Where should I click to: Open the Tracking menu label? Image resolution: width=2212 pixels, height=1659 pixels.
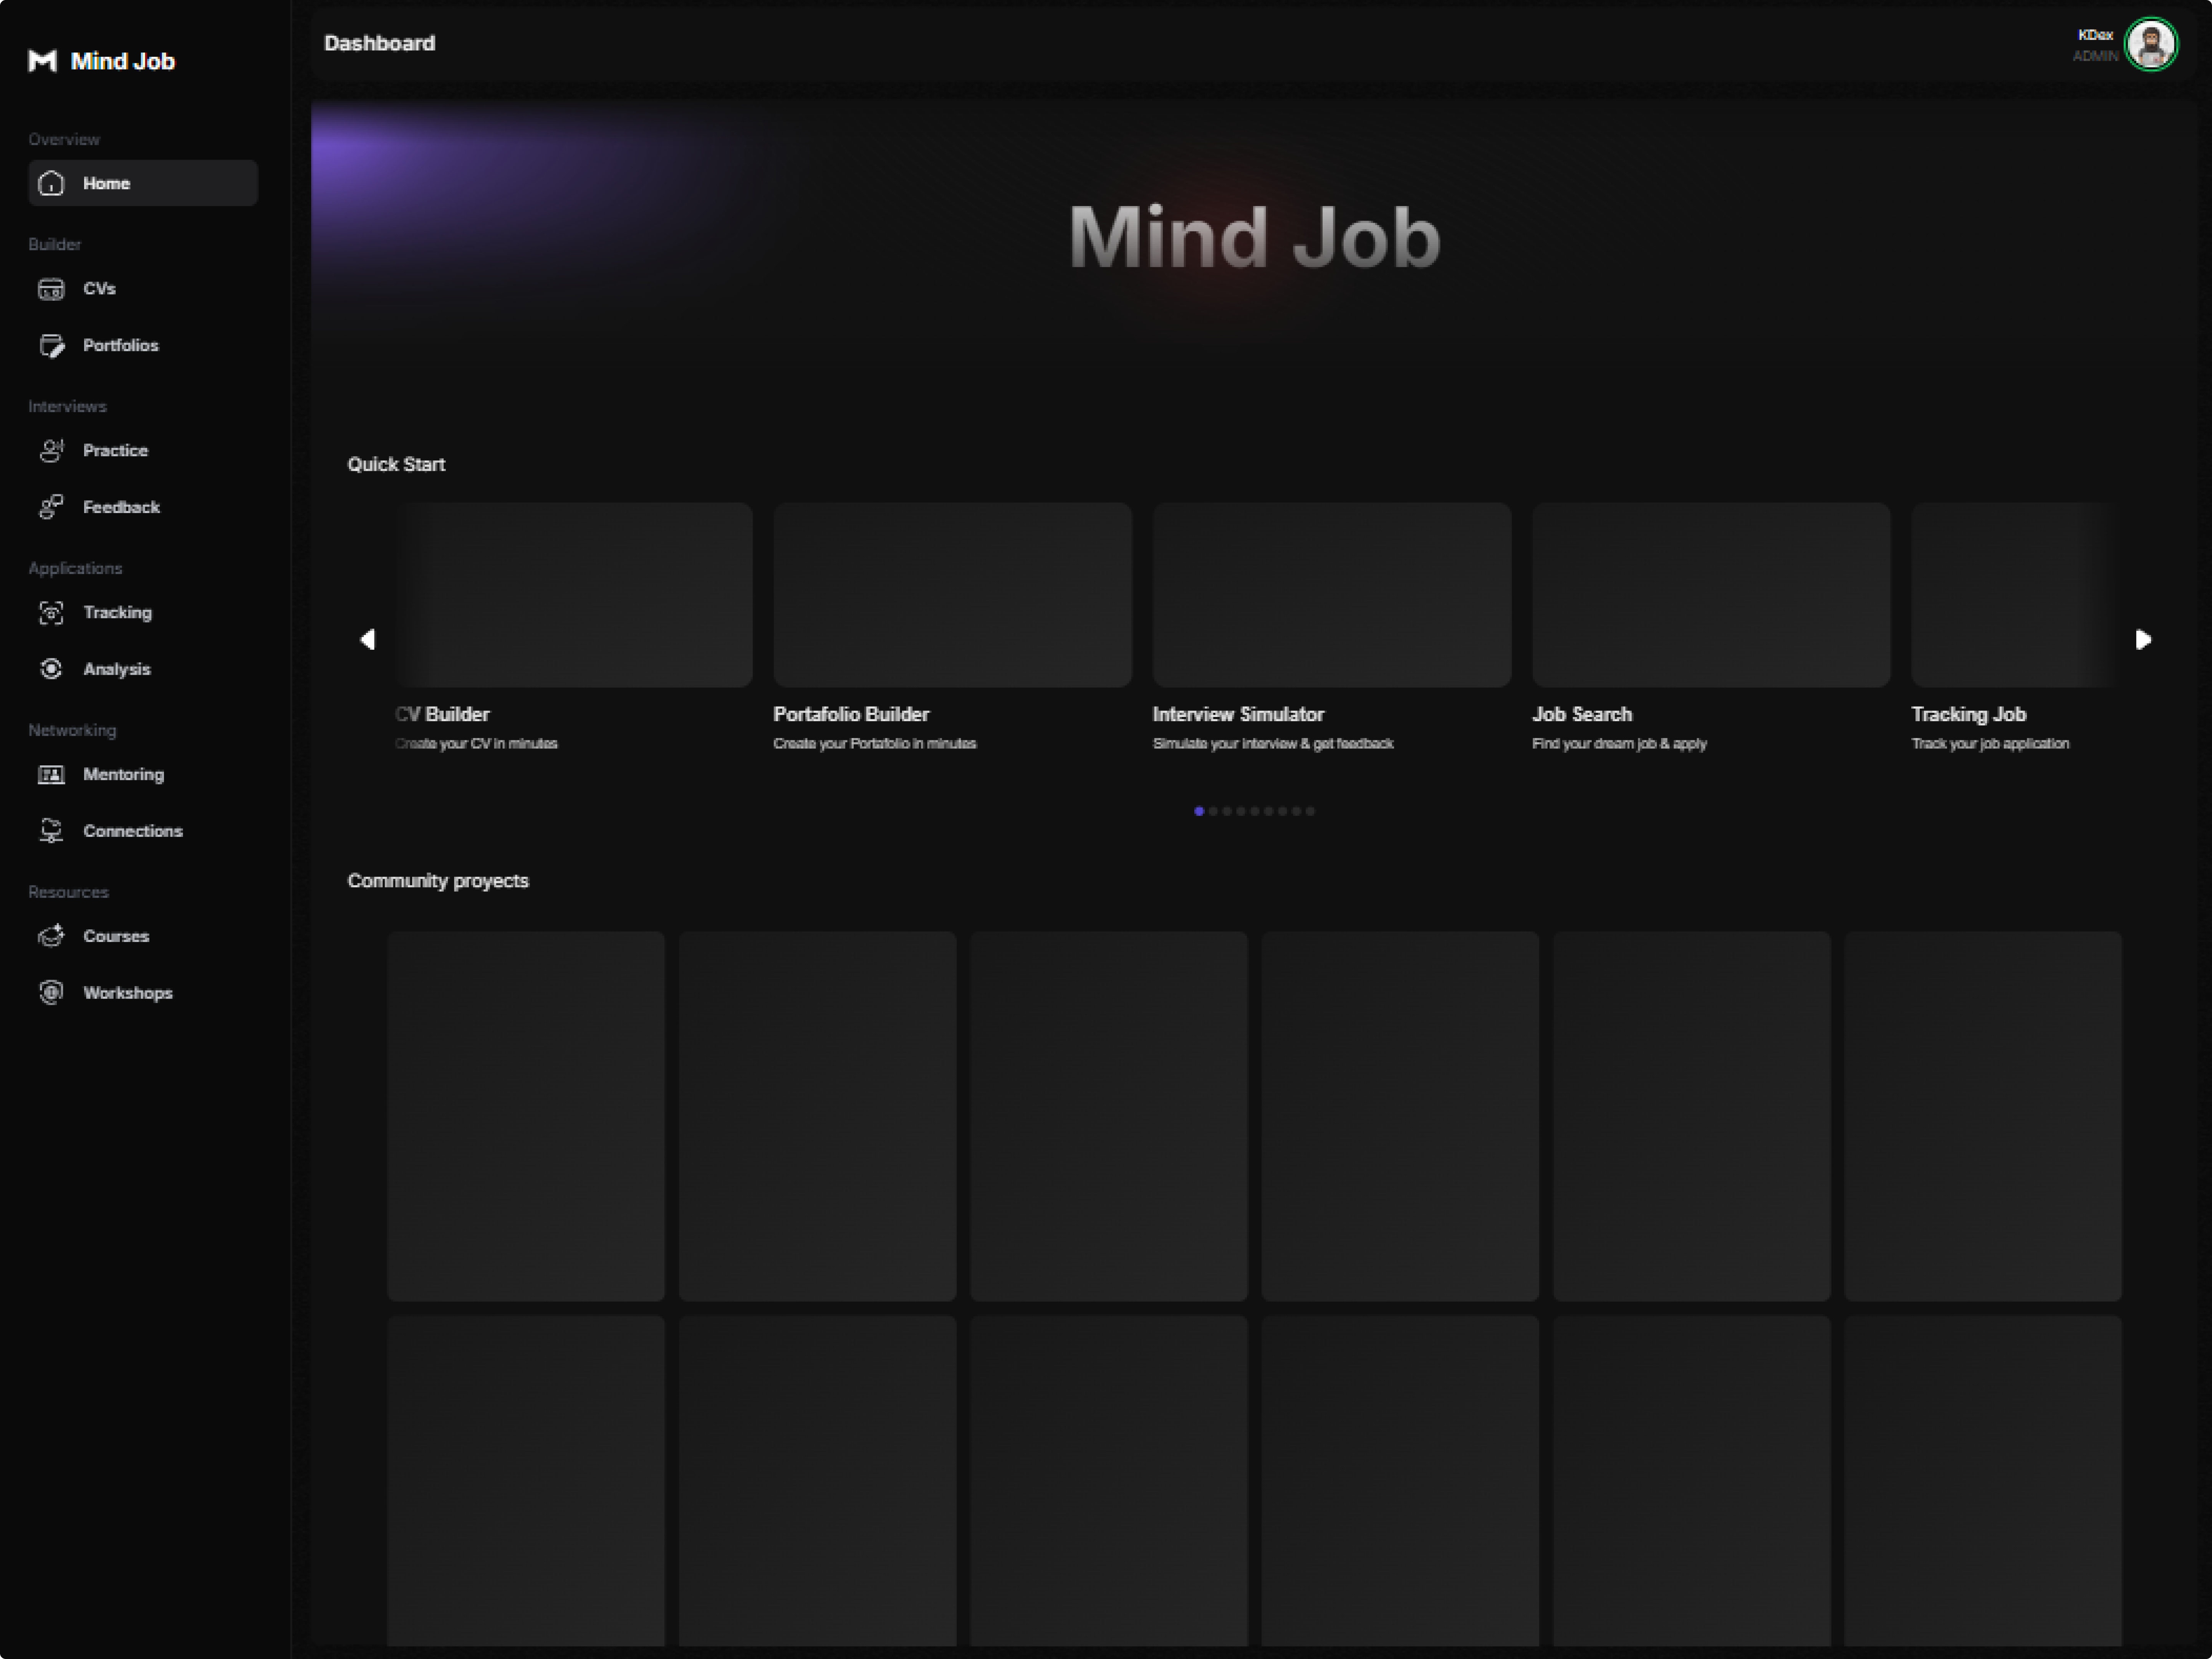pos(117,612)
